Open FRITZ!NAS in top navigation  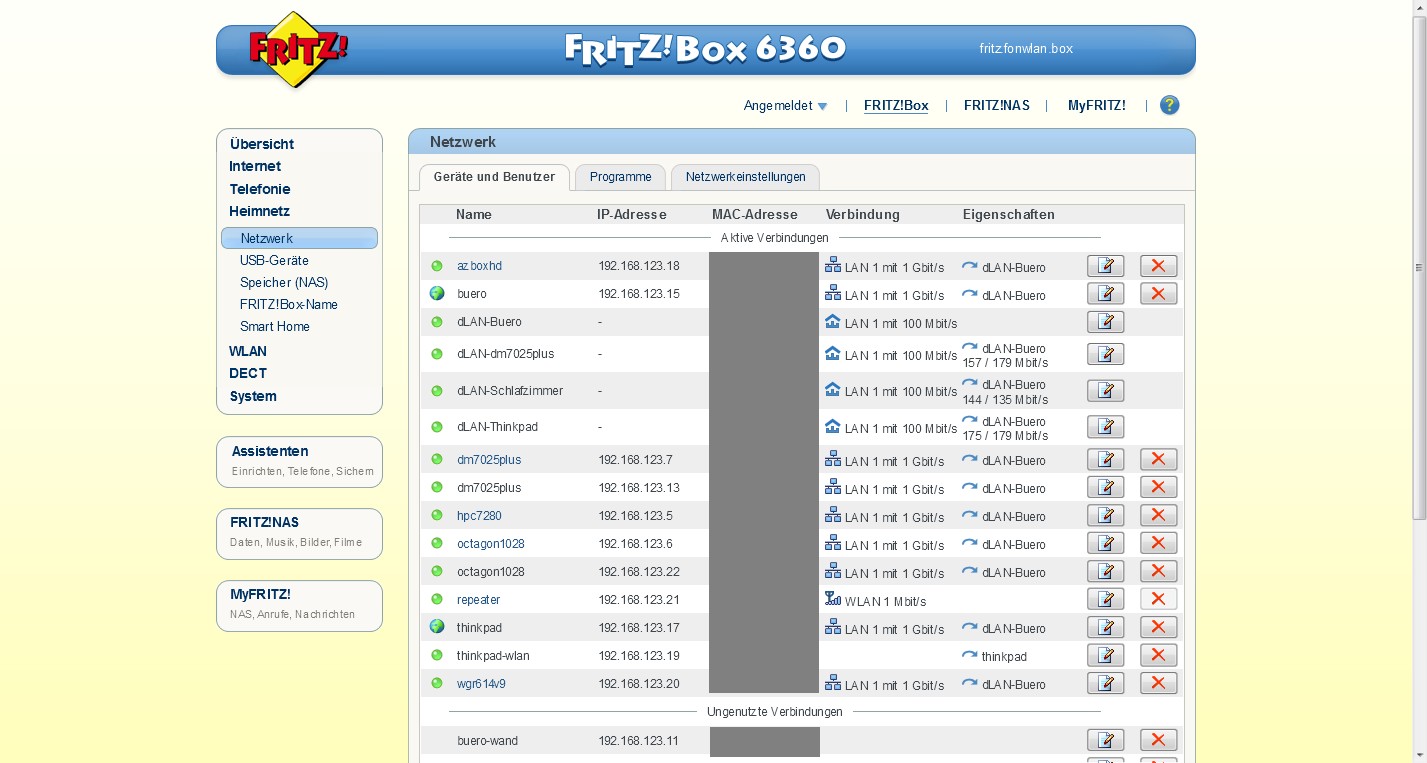tap(997, 105)
